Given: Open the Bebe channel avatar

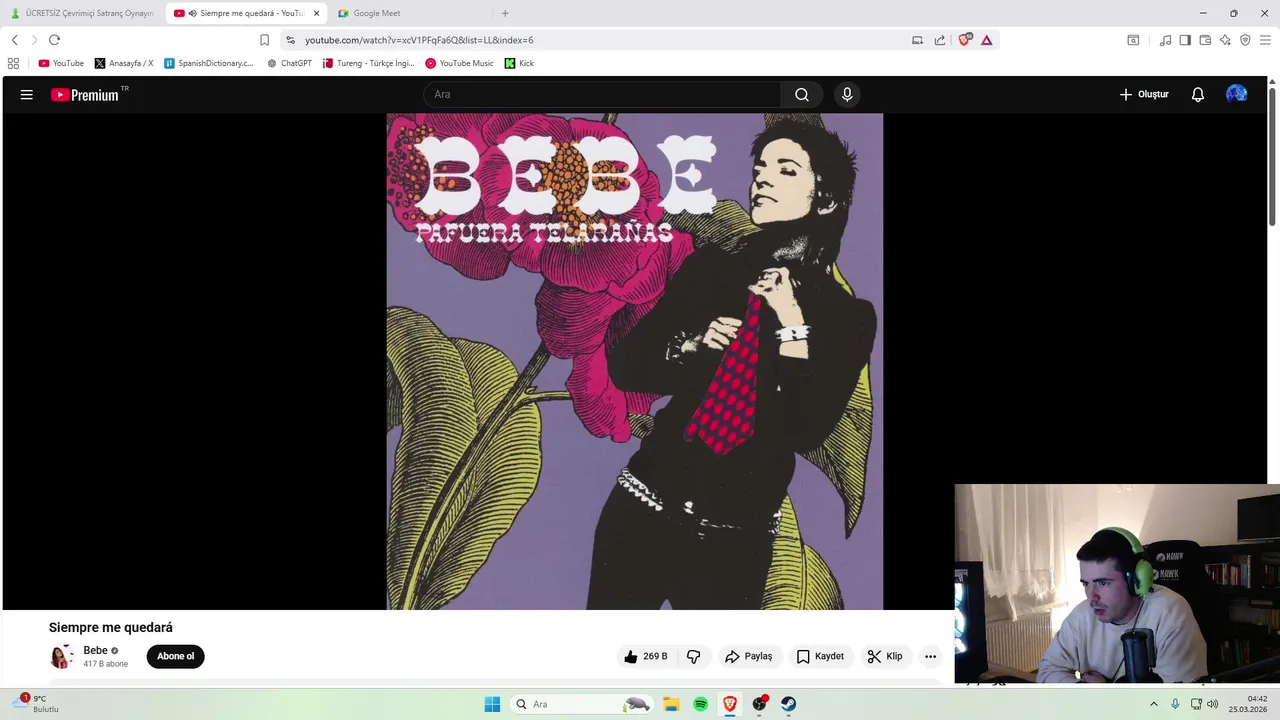Looking at the screenshot, I should click(x=61, y=656).
